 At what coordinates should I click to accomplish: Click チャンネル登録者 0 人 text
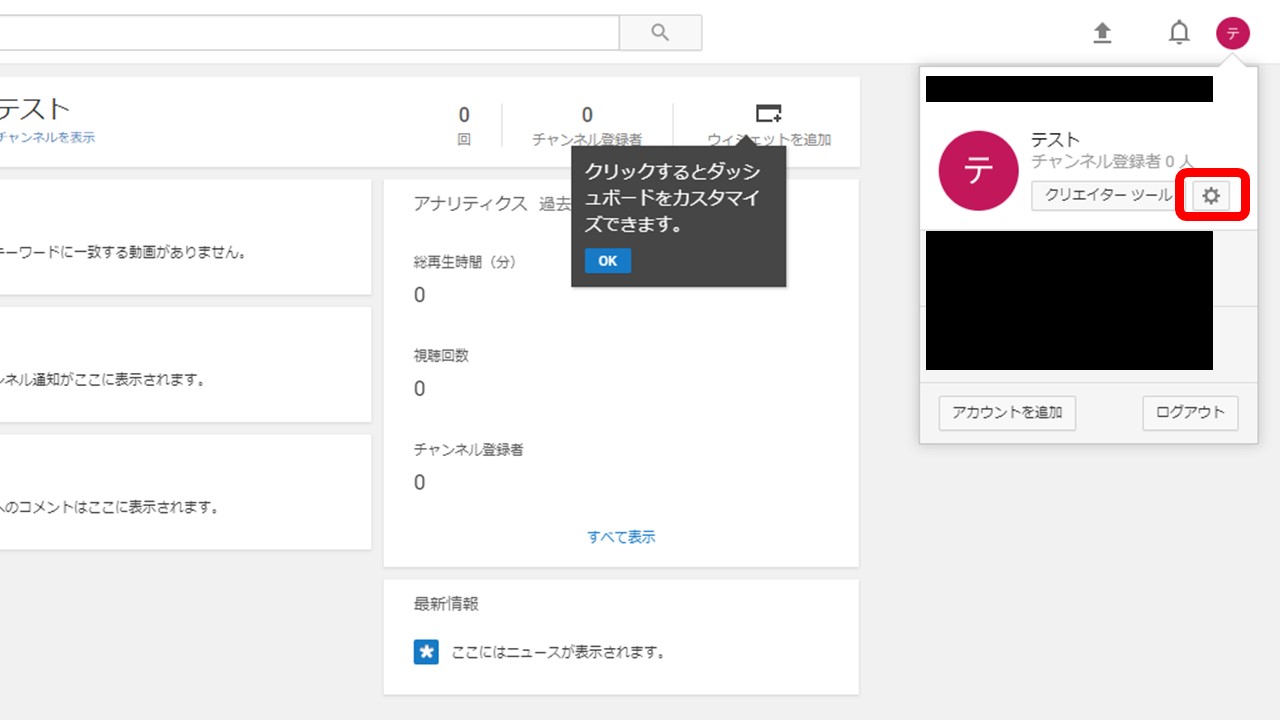coord(1112,161)
